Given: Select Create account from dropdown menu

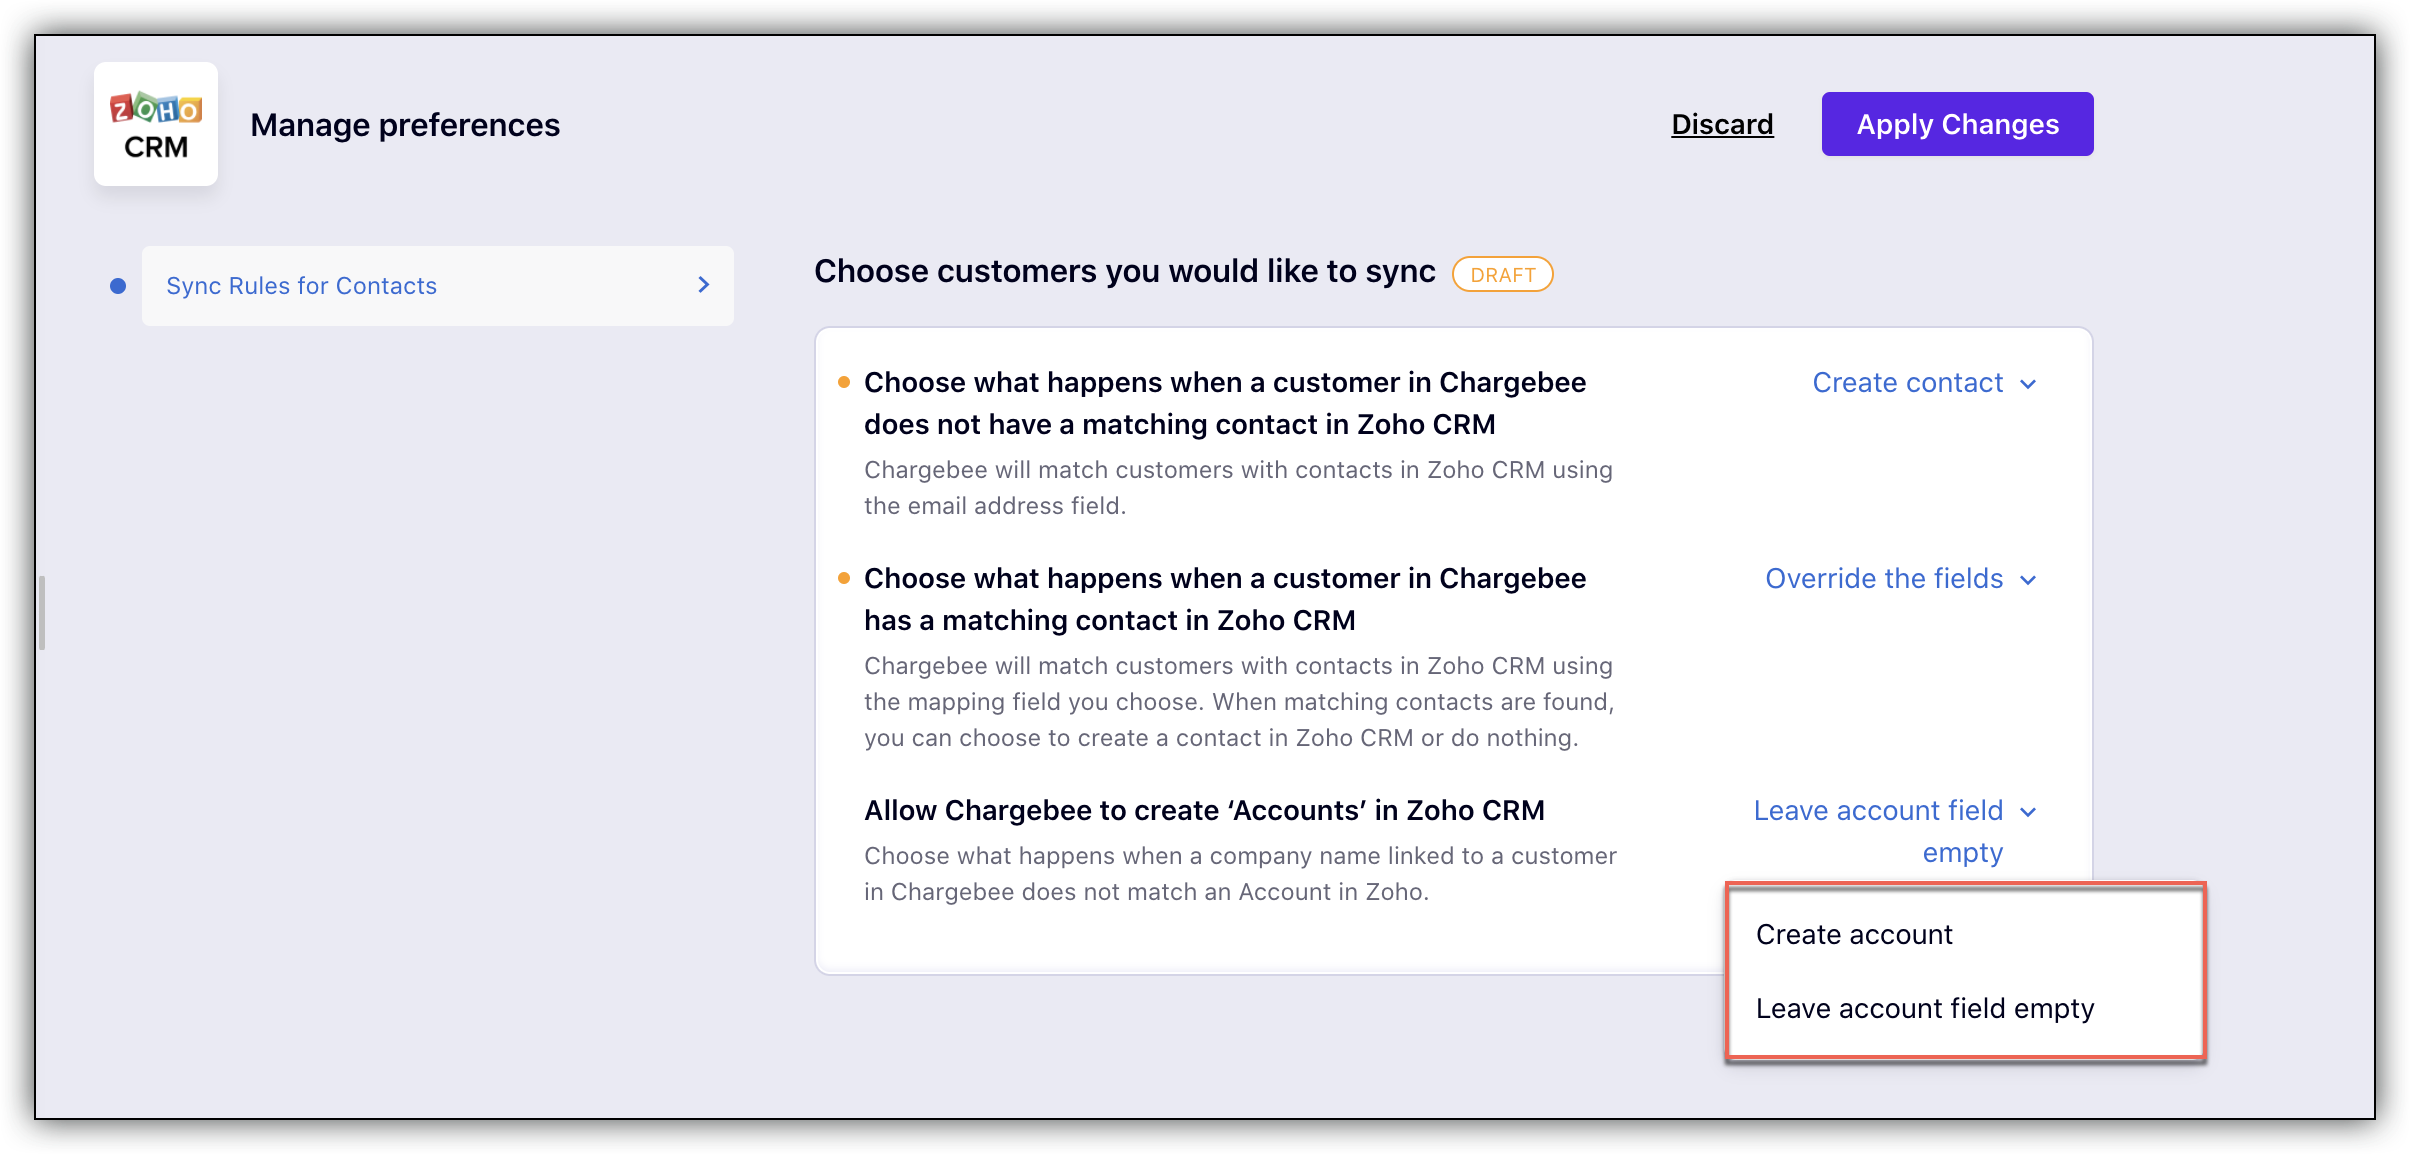Looking at the screenshot, I should pyautogui.click(x=1854, y=934).
